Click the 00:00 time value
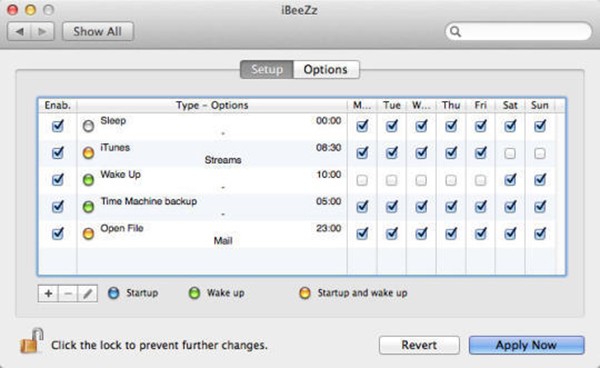This screenshot has width=600, height=368. point(329,121)
